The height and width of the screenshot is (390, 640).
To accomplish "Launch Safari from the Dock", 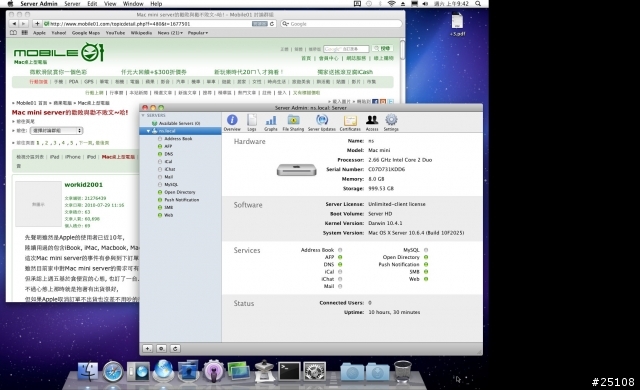I will (x=113, y=372).
